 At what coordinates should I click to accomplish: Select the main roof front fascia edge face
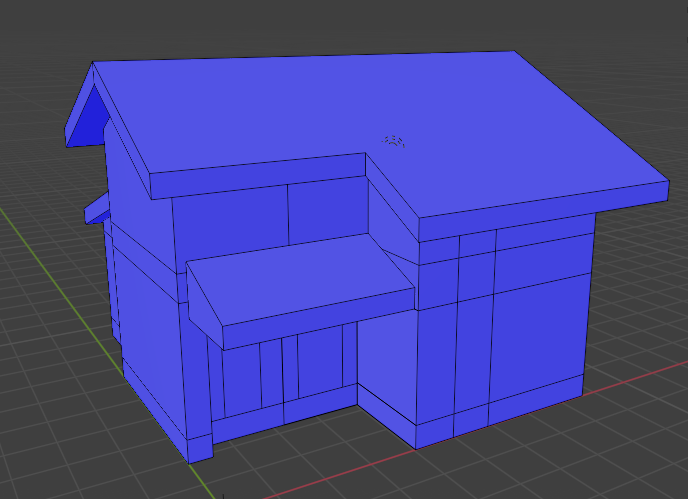click(544, 212)
